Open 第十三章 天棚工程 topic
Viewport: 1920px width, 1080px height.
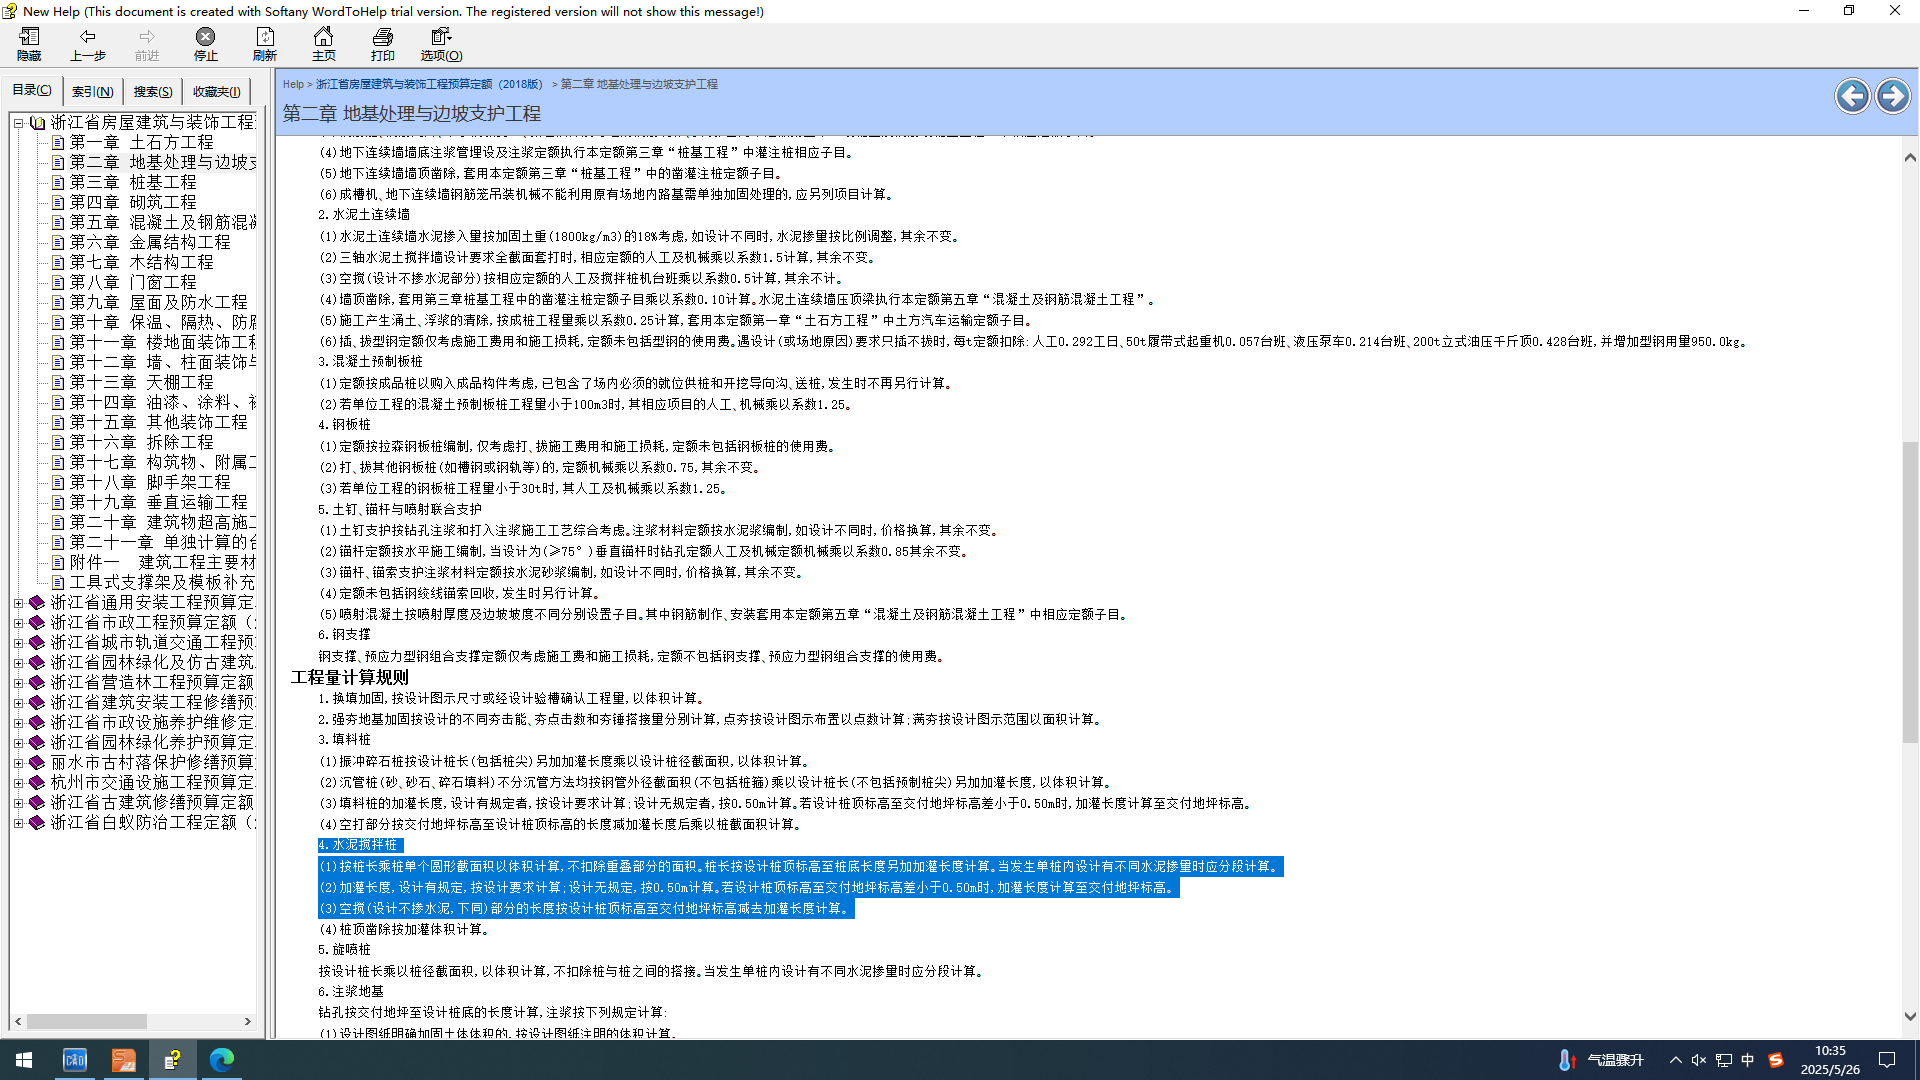coord(141,383)
